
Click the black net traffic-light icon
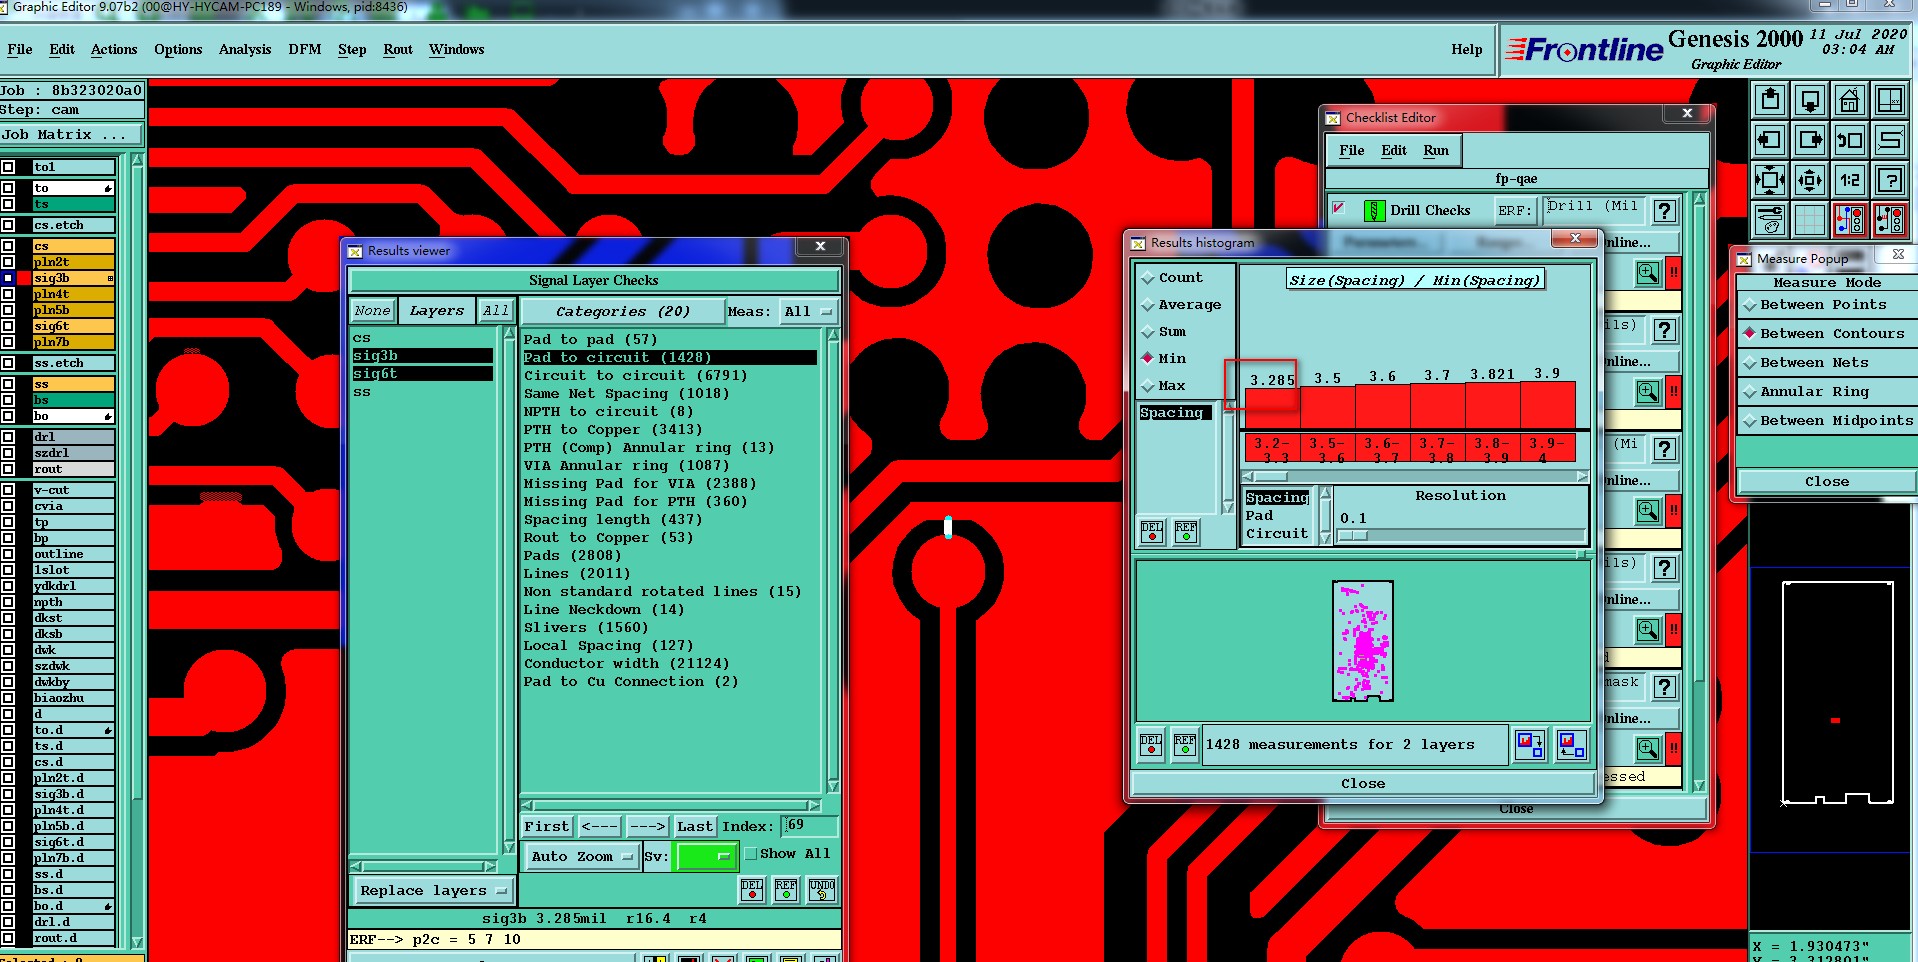click(1890, 219)
